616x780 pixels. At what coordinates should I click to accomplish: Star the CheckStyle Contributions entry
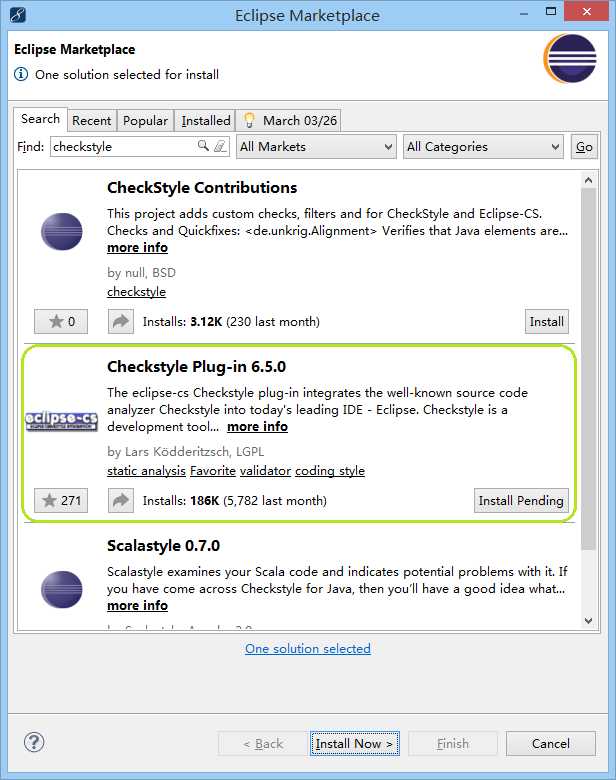(x=61, y=321)
